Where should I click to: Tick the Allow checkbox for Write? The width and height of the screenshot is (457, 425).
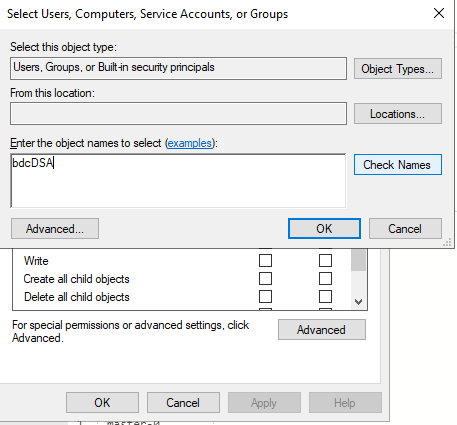tap(265, 261)
